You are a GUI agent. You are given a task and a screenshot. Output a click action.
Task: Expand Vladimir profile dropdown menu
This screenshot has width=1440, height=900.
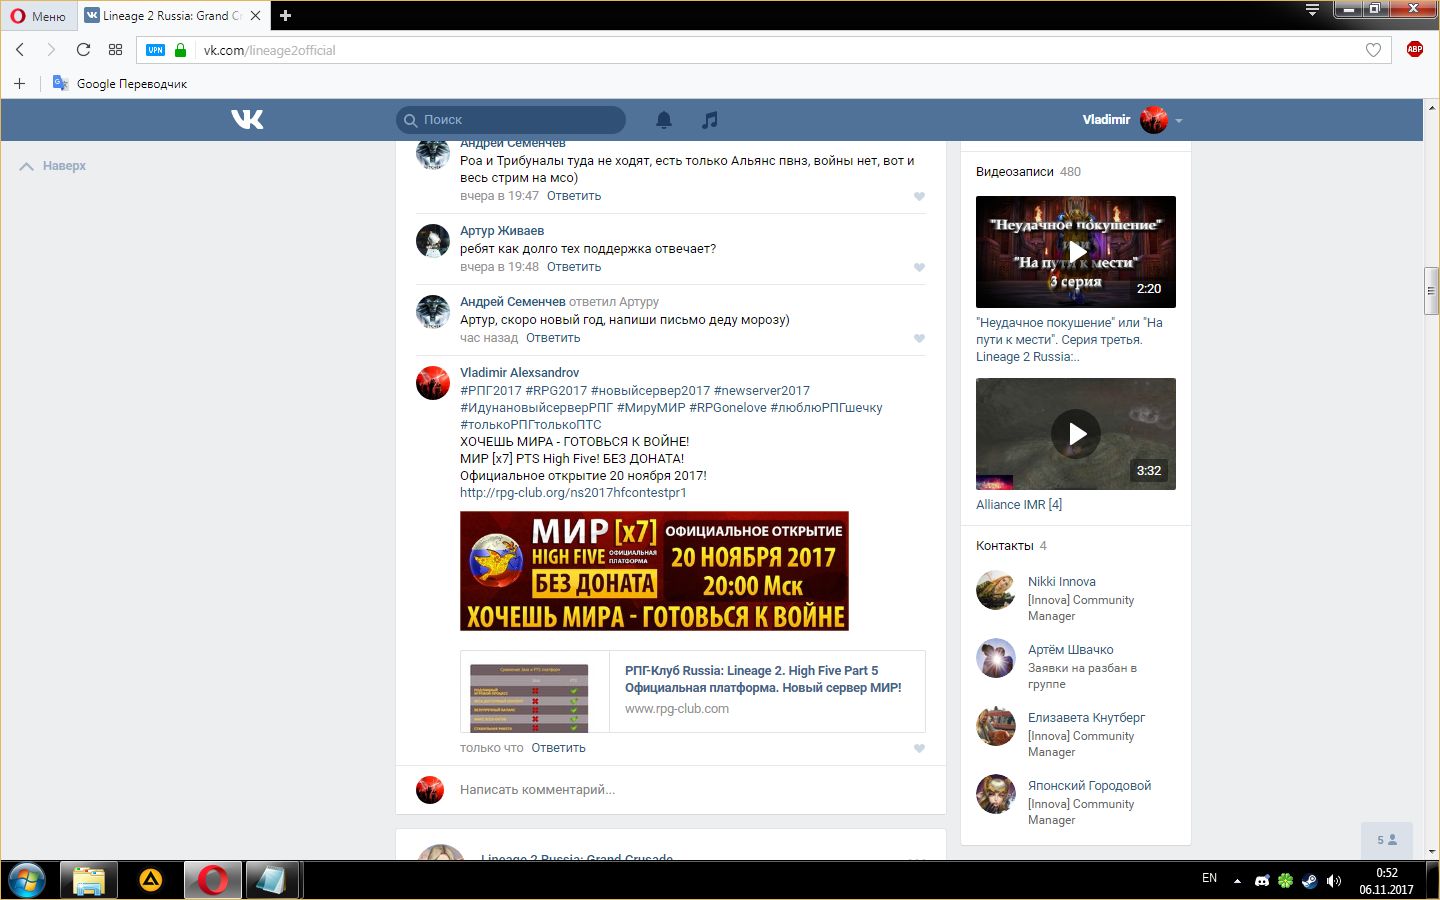[1179, 121]
